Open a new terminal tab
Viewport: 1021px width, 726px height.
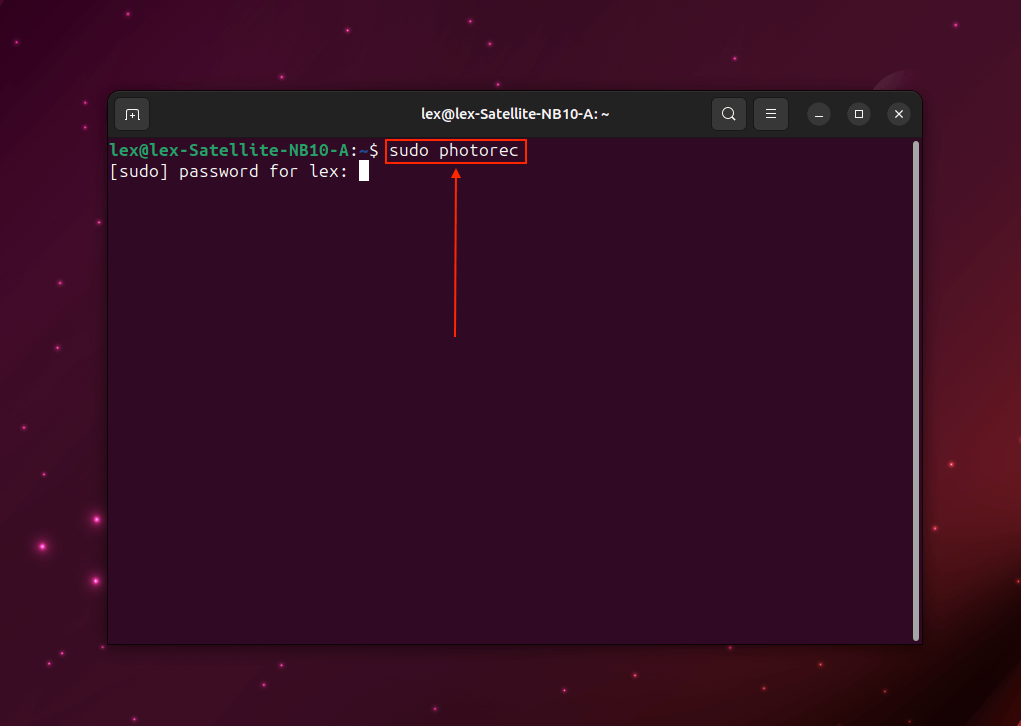[x=132, y=115]
